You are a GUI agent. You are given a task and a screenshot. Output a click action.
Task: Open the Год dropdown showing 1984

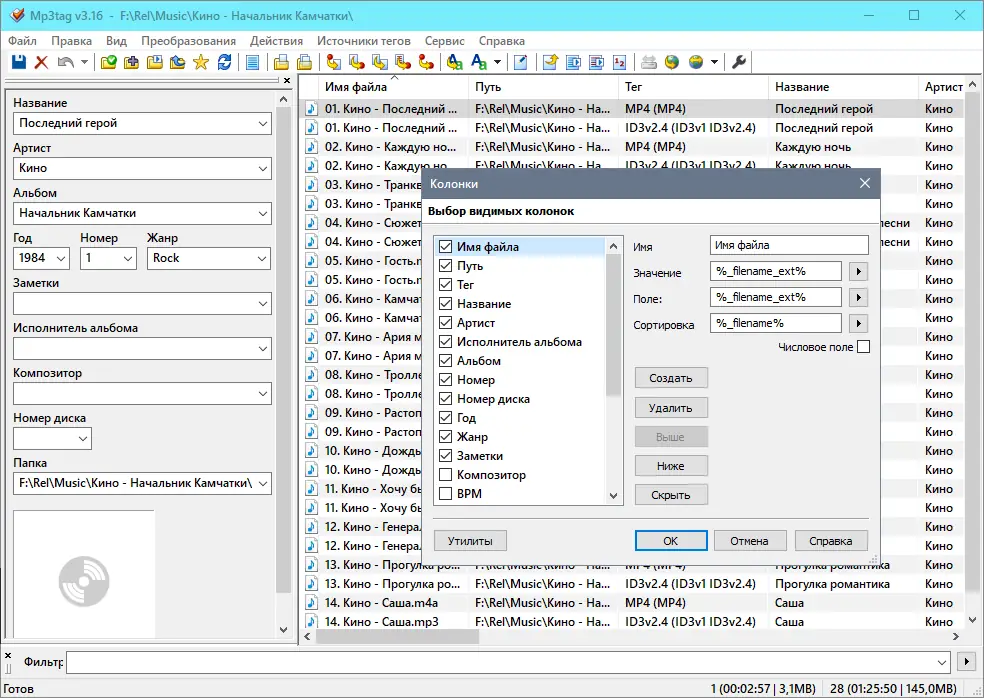point(61,258)
